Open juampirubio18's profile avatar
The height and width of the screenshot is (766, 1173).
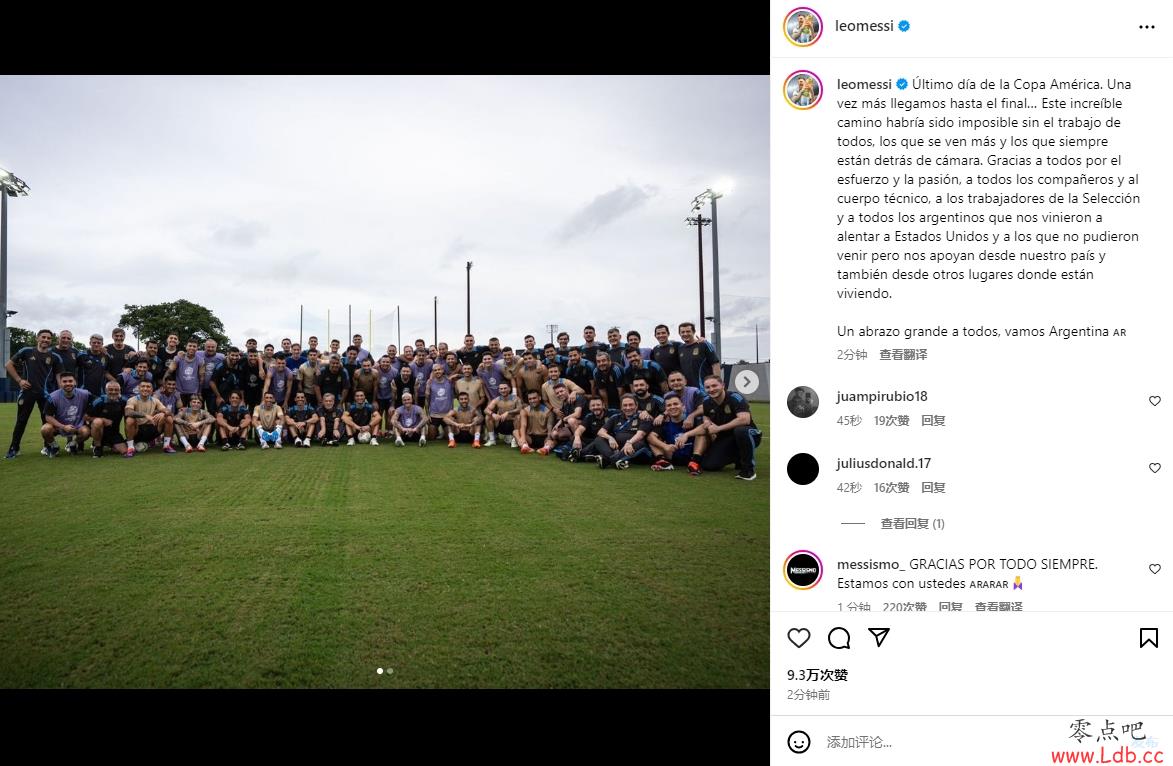click(x=803, y=402)
